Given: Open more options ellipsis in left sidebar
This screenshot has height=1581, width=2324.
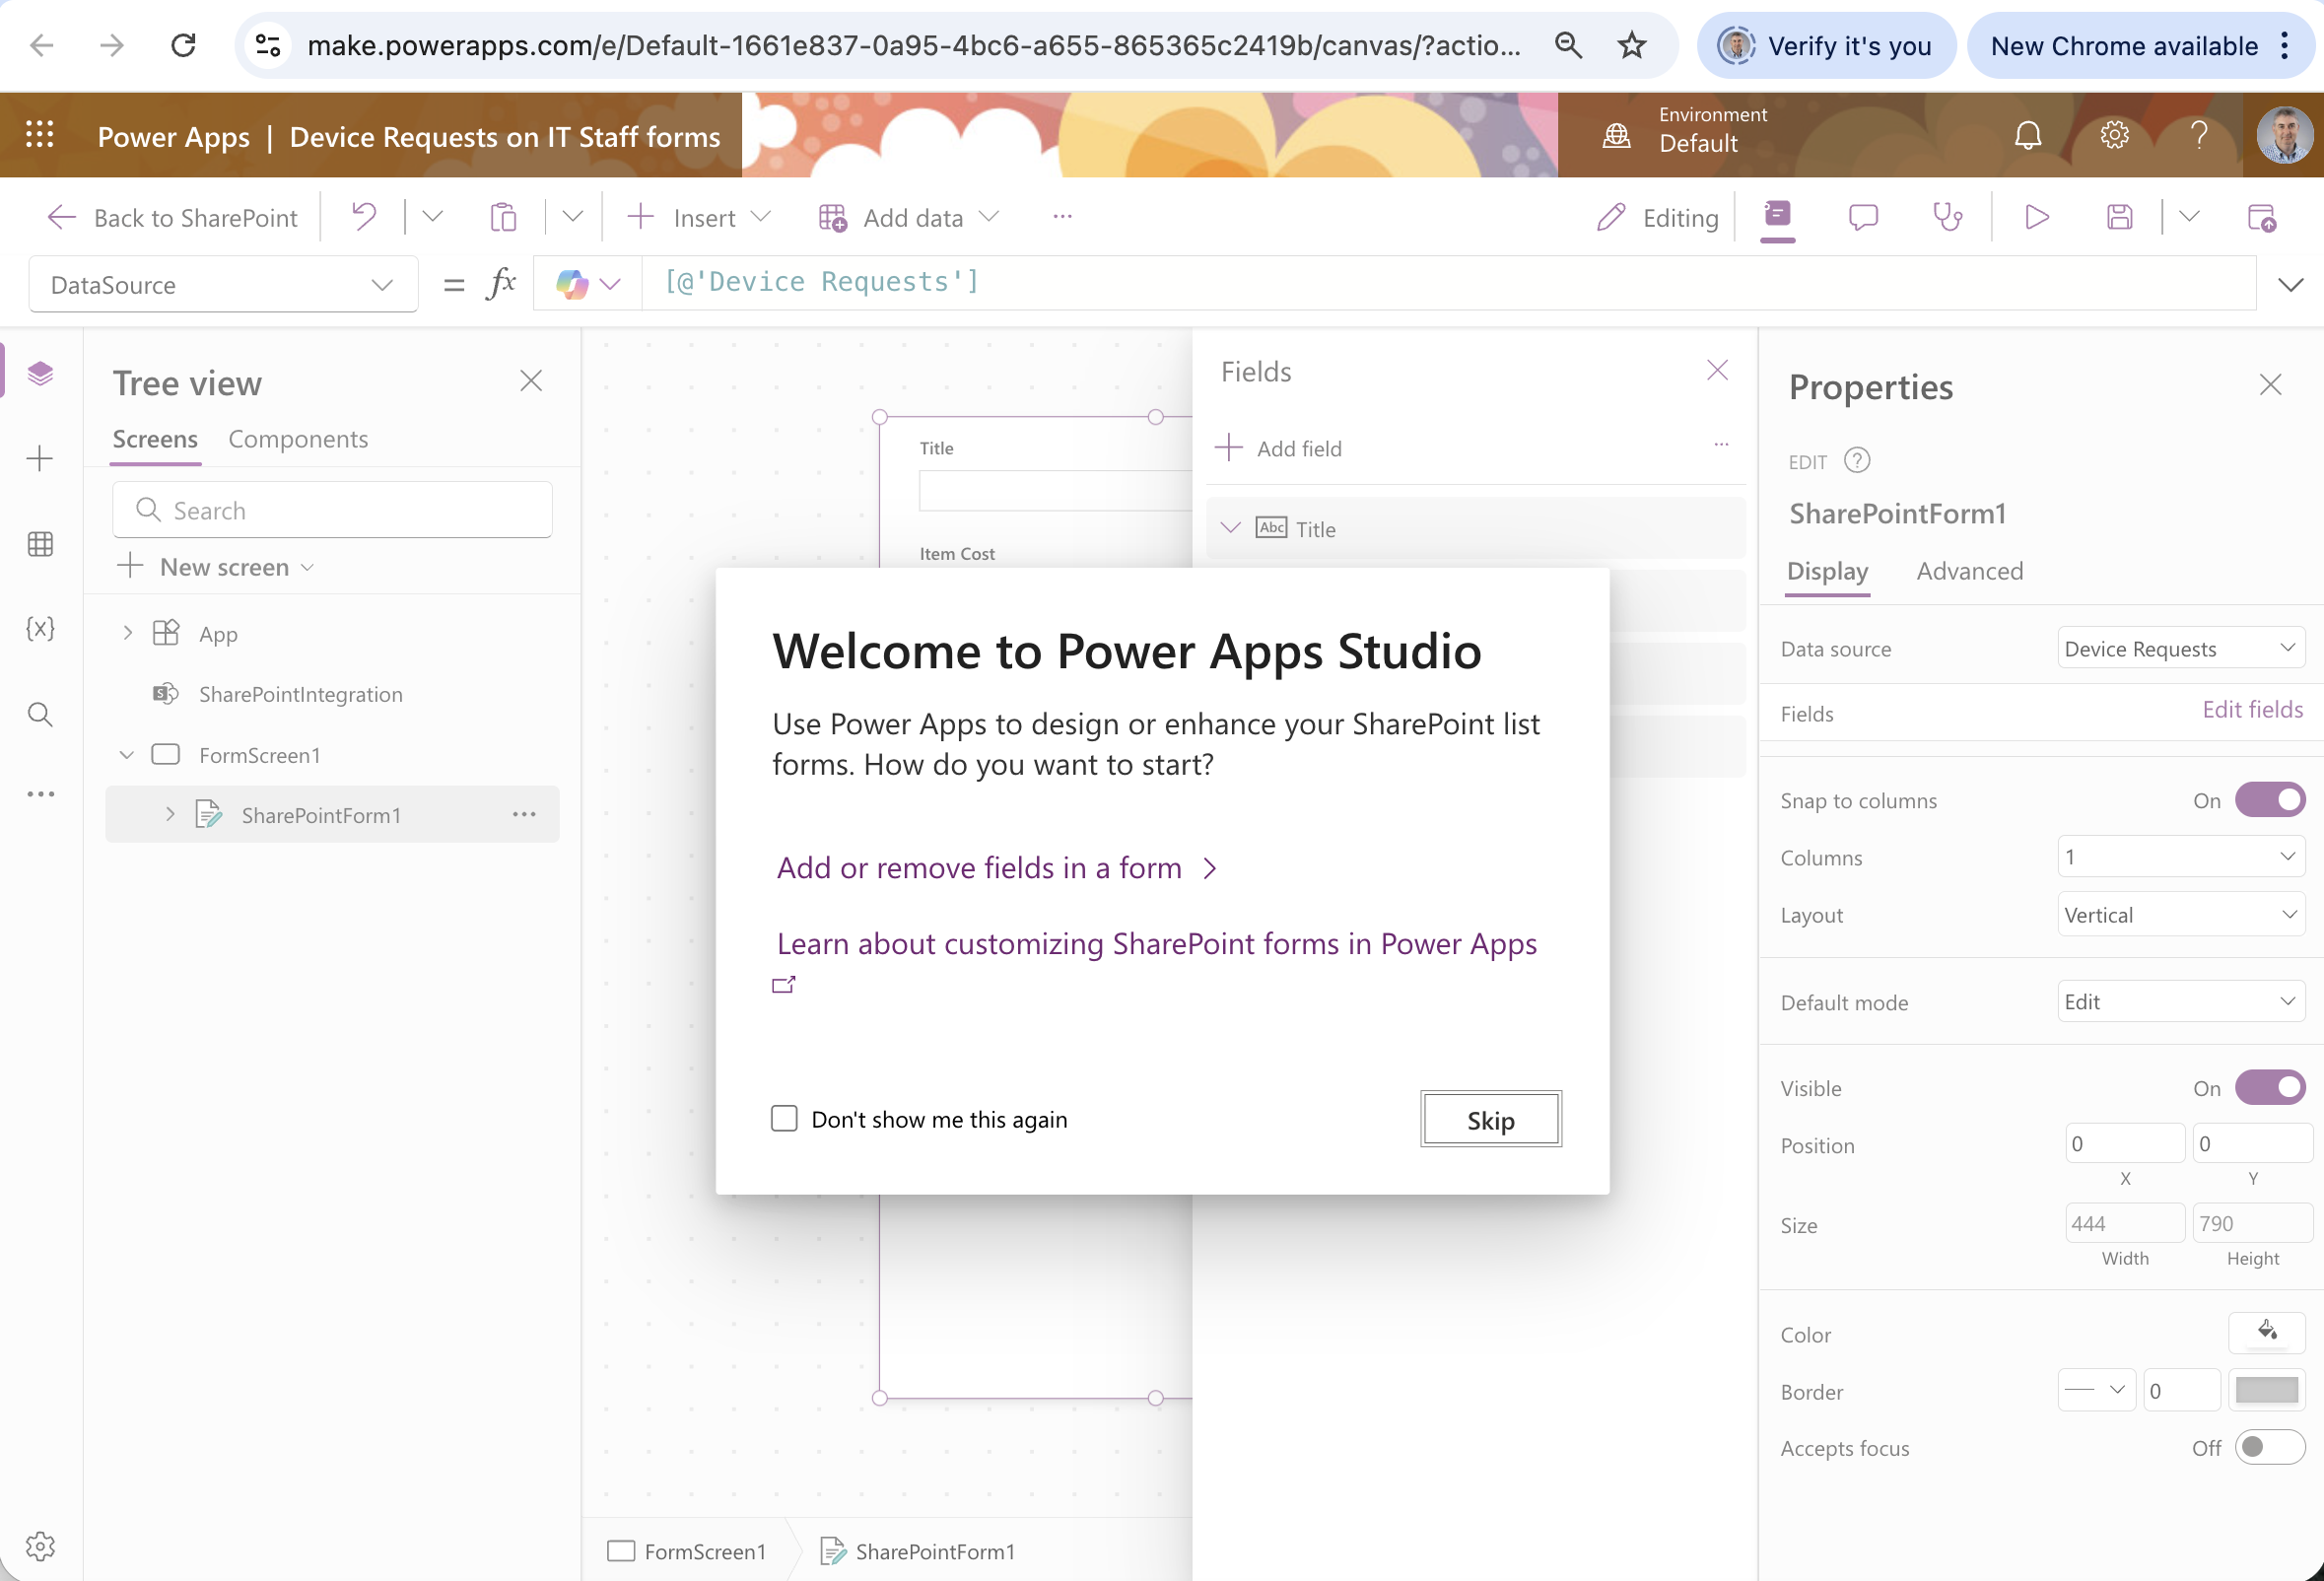Looking at the screenshot, I should point(40,794).
